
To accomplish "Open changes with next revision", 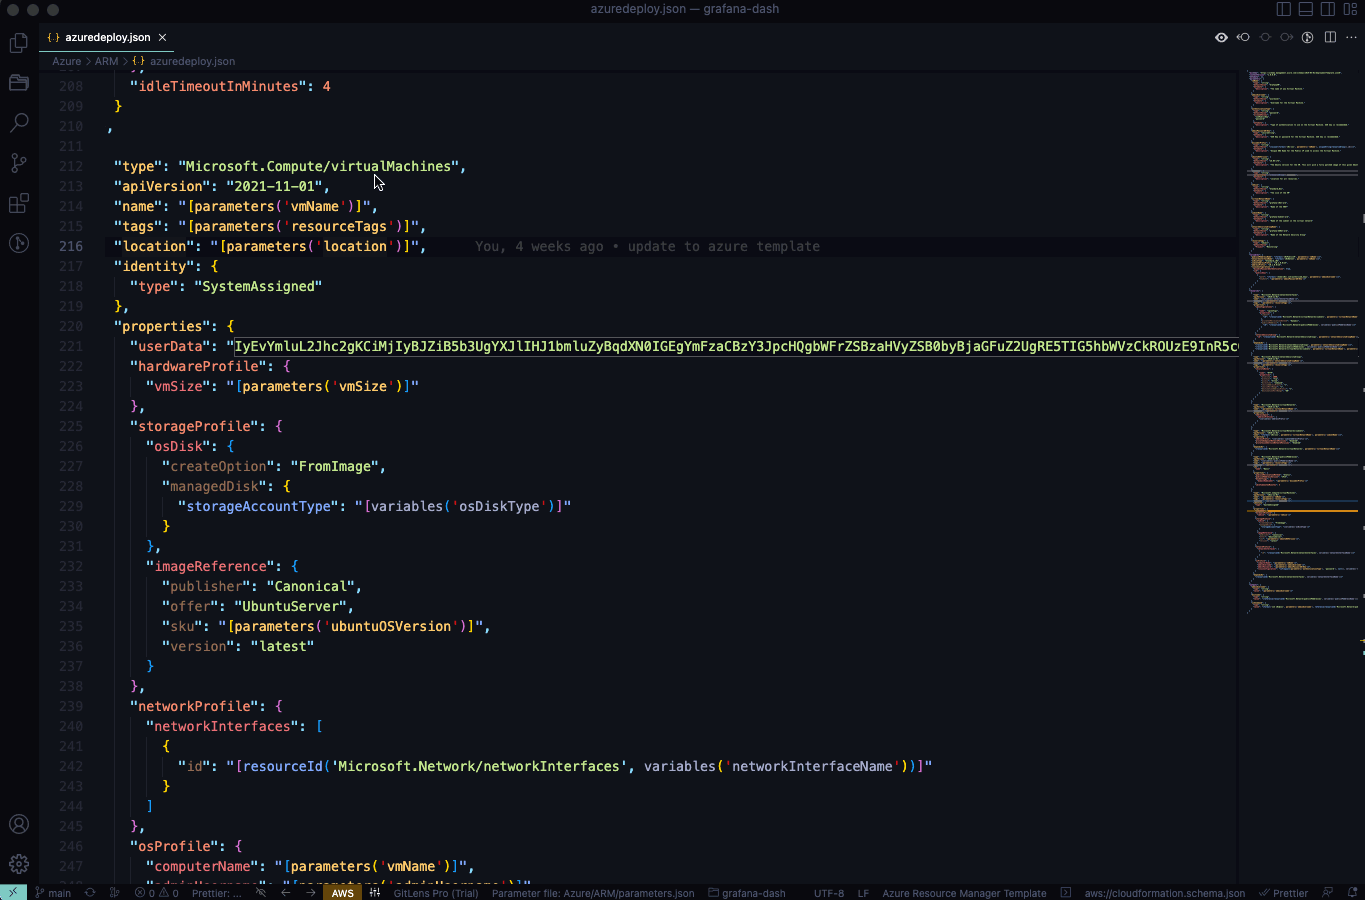I will [x=1287, y=37].
